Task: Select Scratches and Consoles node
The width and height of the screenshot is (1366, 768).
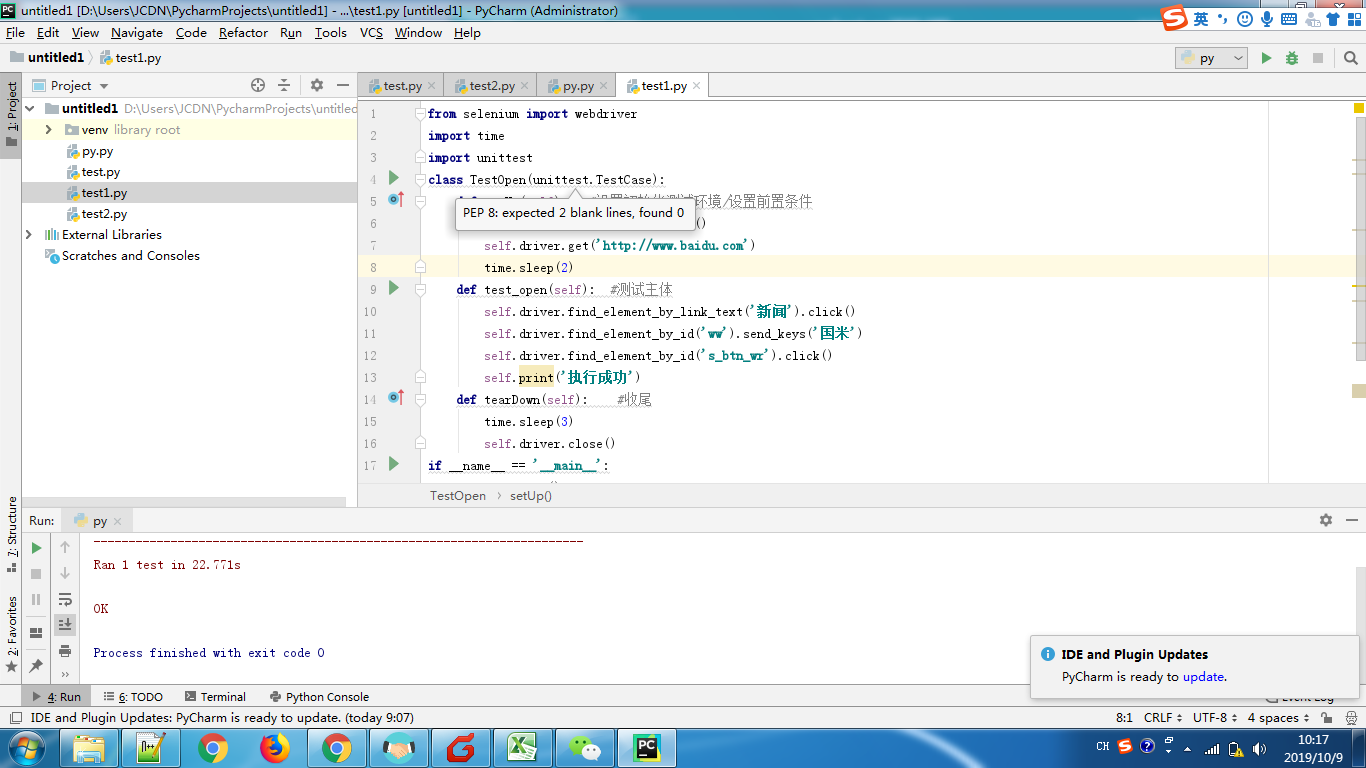Action: 122,255
